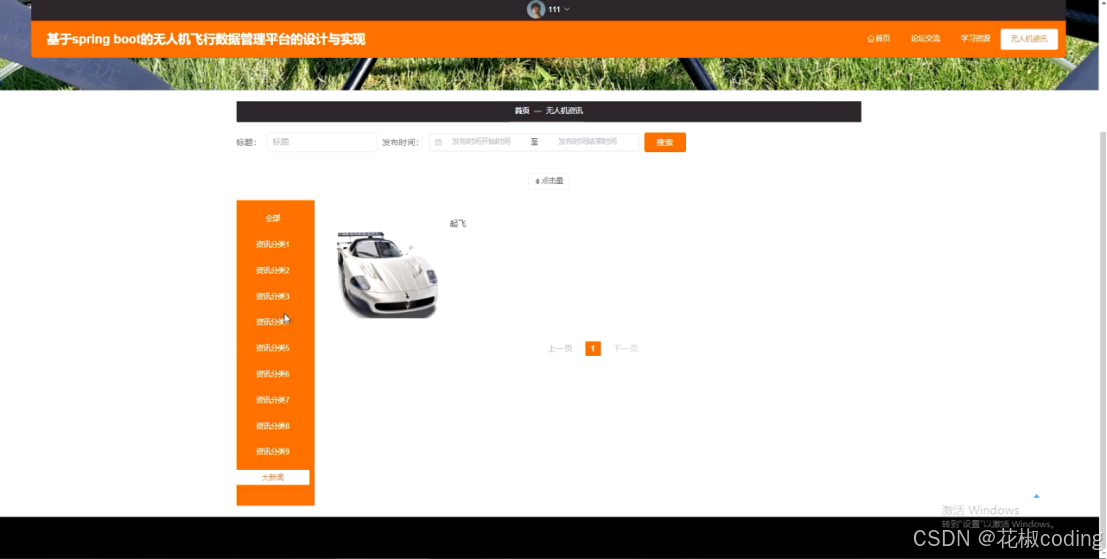Select category 资讯分类7
This screenshot has width=1107, height=559.
(x=273, y=400)
